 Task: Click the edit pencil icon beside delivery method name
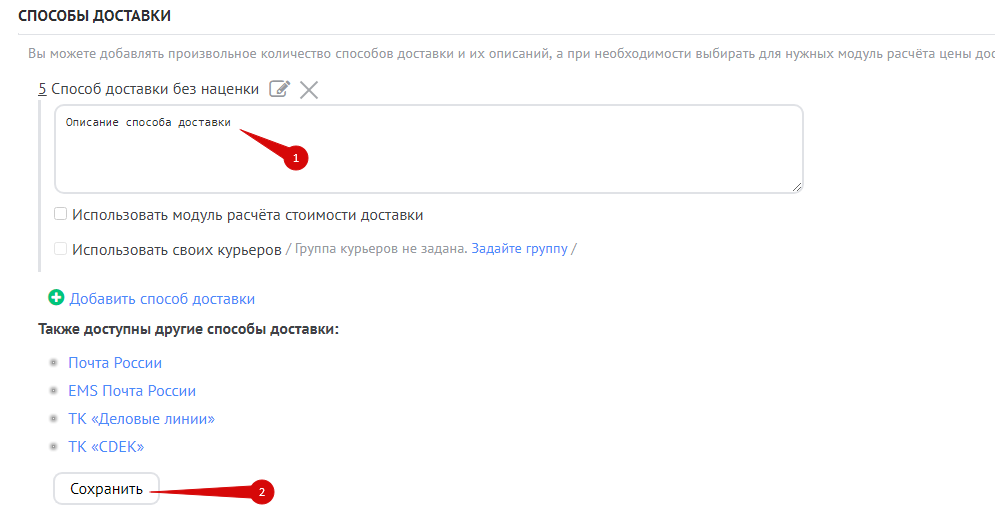pyautogui.click(x=280, y=90)
